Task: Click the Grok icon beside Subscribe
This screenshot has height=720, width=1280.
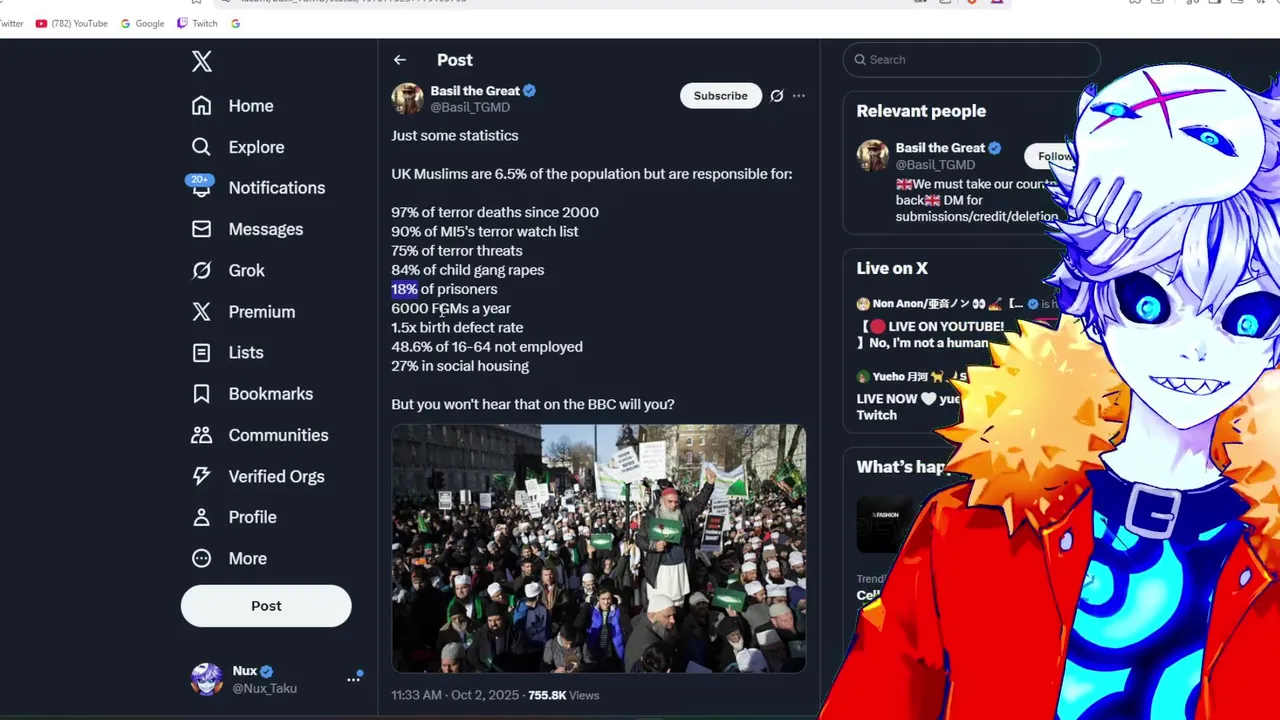Action: point(777,96)
